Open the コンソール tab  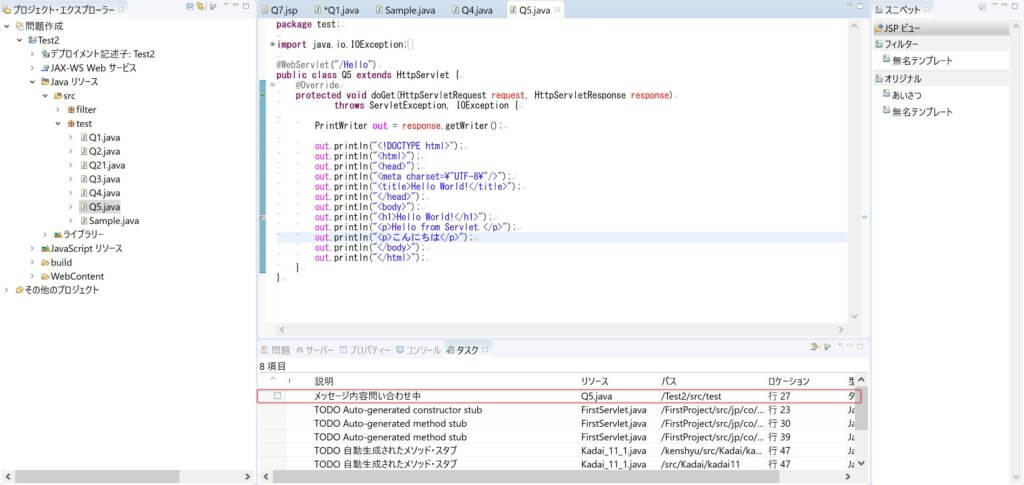pyautogui.click(x=419, y=350)
